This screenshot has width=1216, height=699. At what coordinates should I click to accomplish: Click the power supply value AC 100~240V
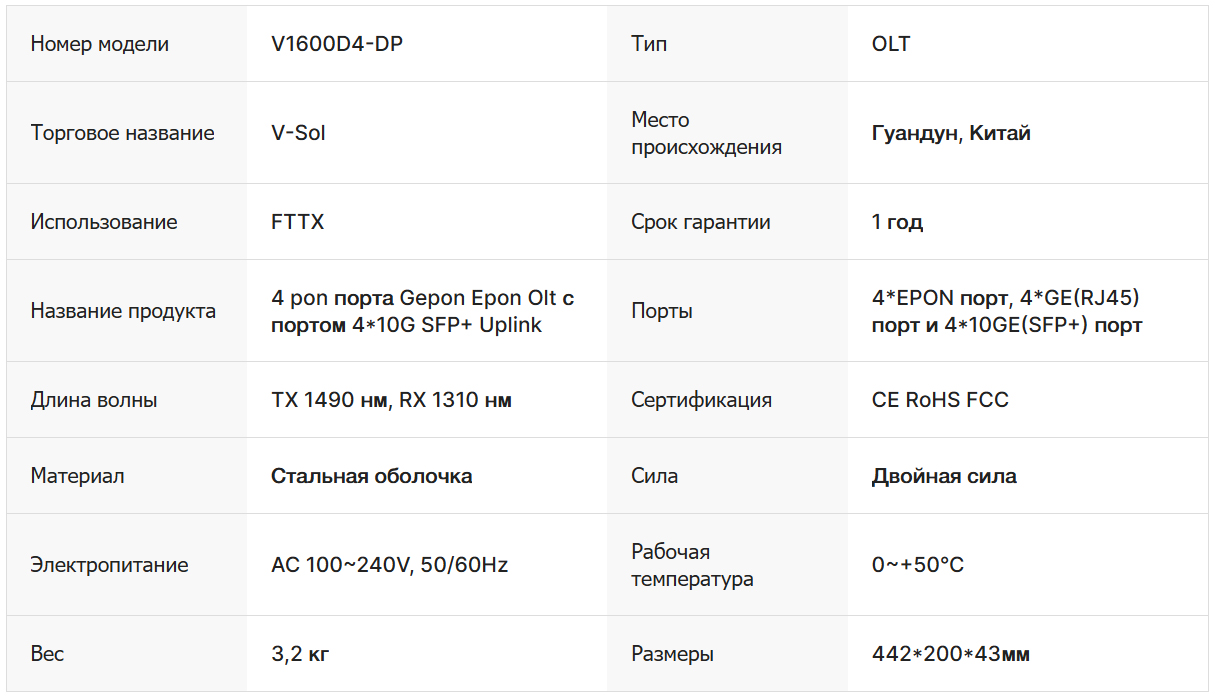(x=389, y=565)
